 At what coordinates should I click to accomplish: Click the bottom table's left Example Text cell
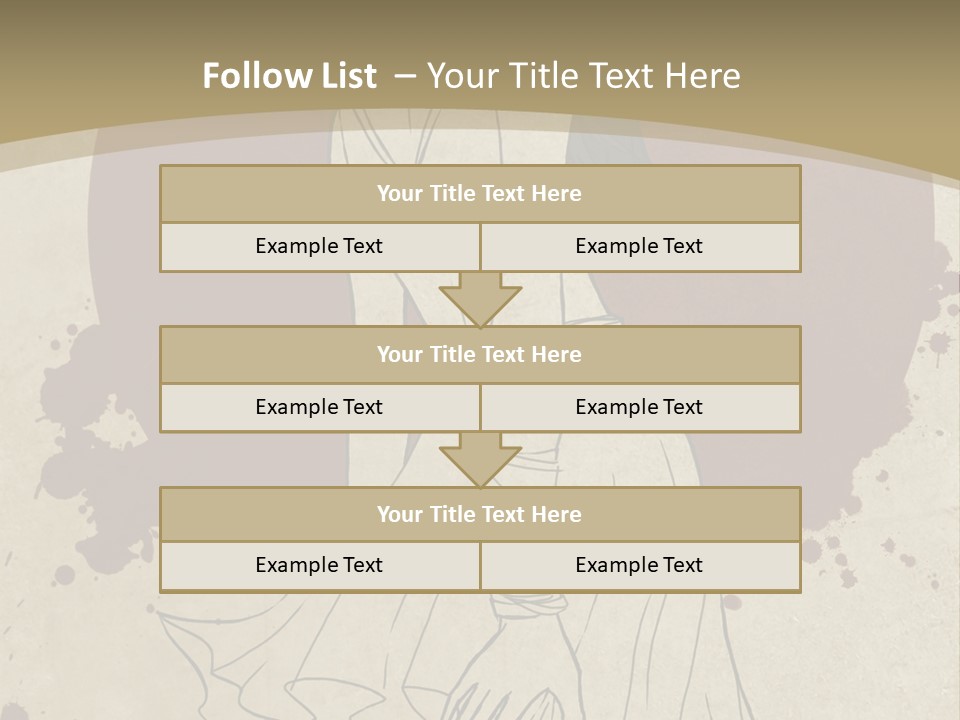pyautogui.click(x=319, y=565)
